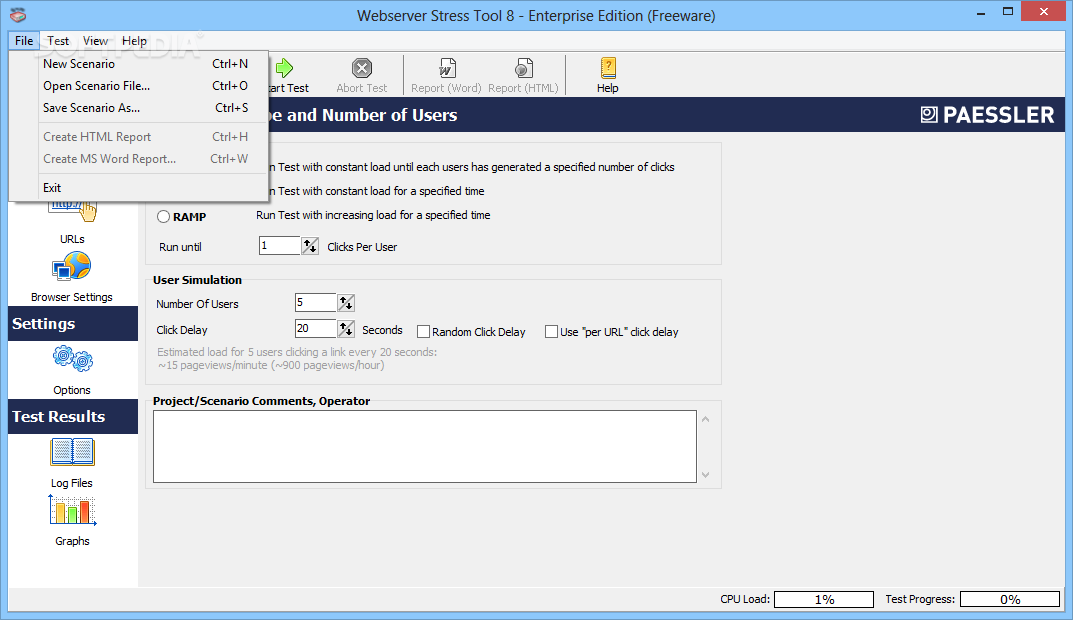The width and height of the screenshot is (1073, 620).
Task: Open the View menu
Action: click(x=95, y=40)
